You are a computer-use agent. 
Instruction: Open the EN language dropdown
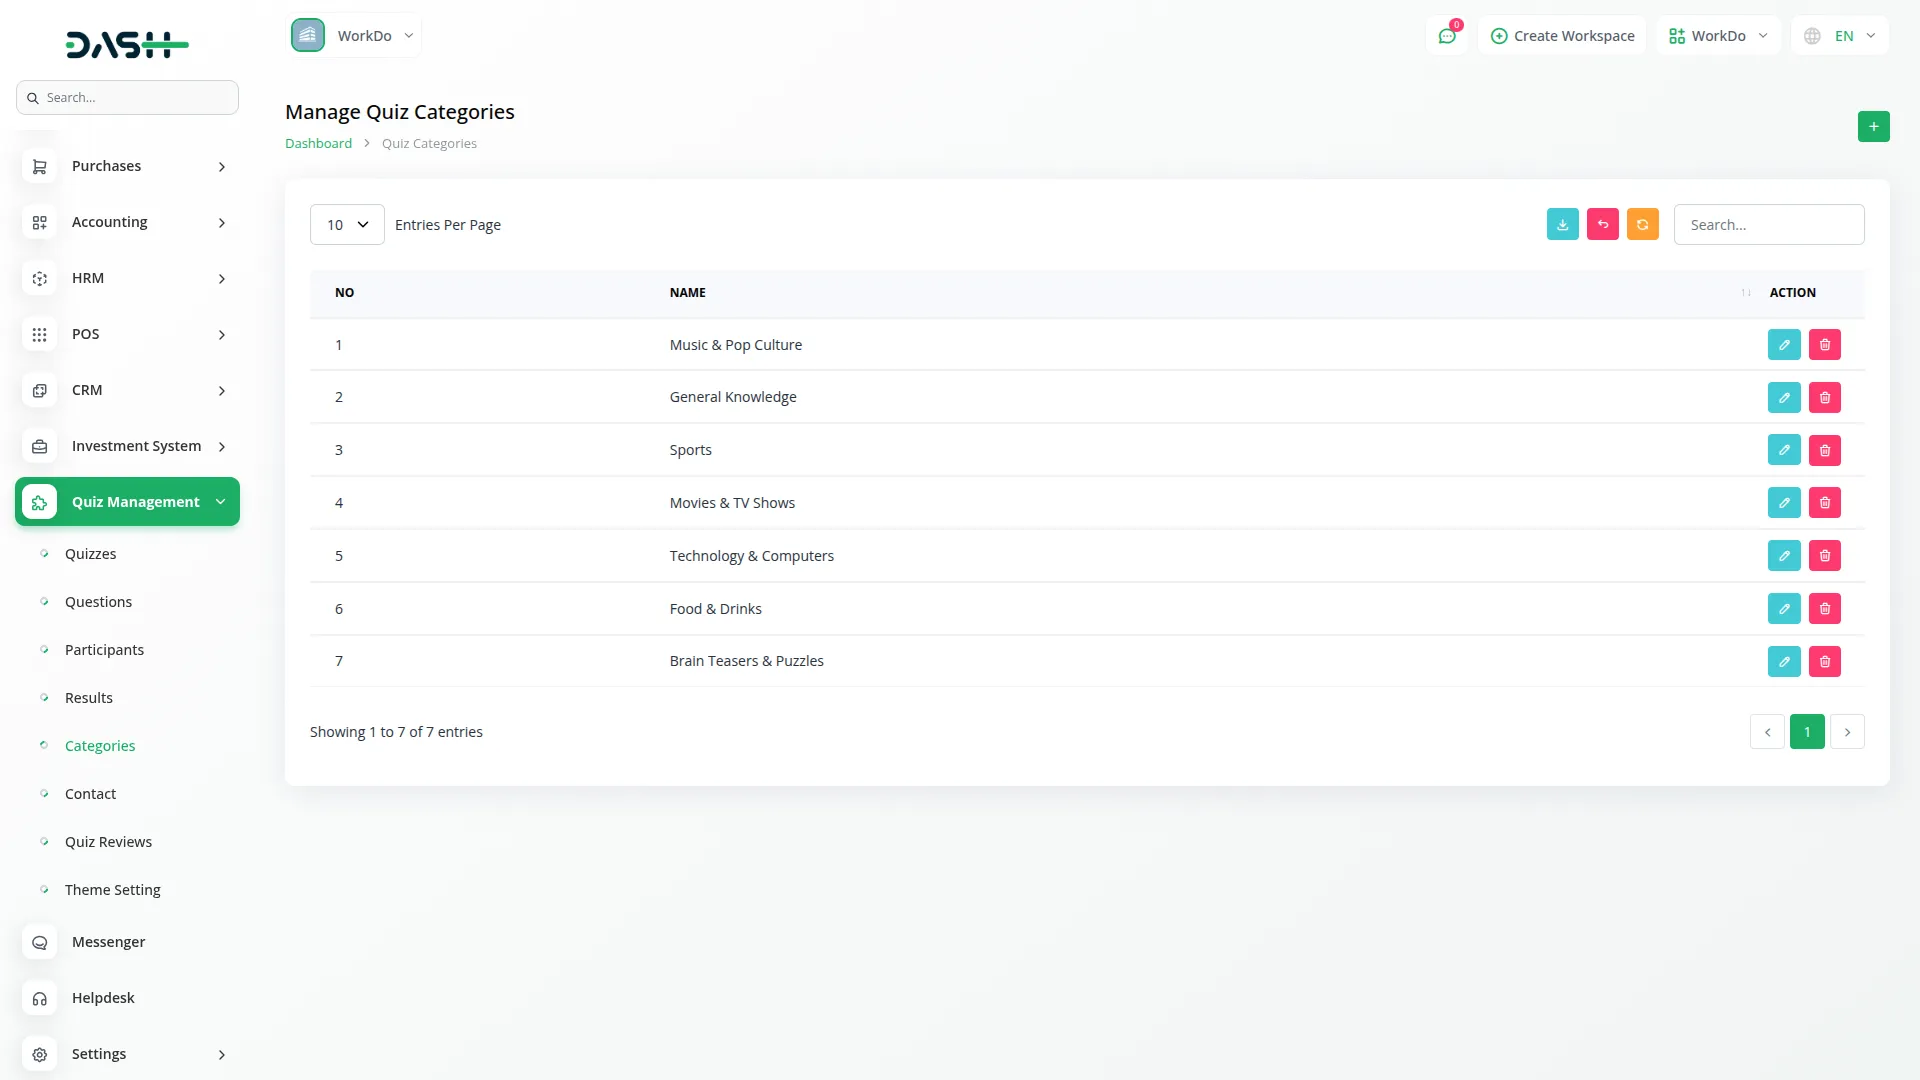click(x=1840, y=35)
